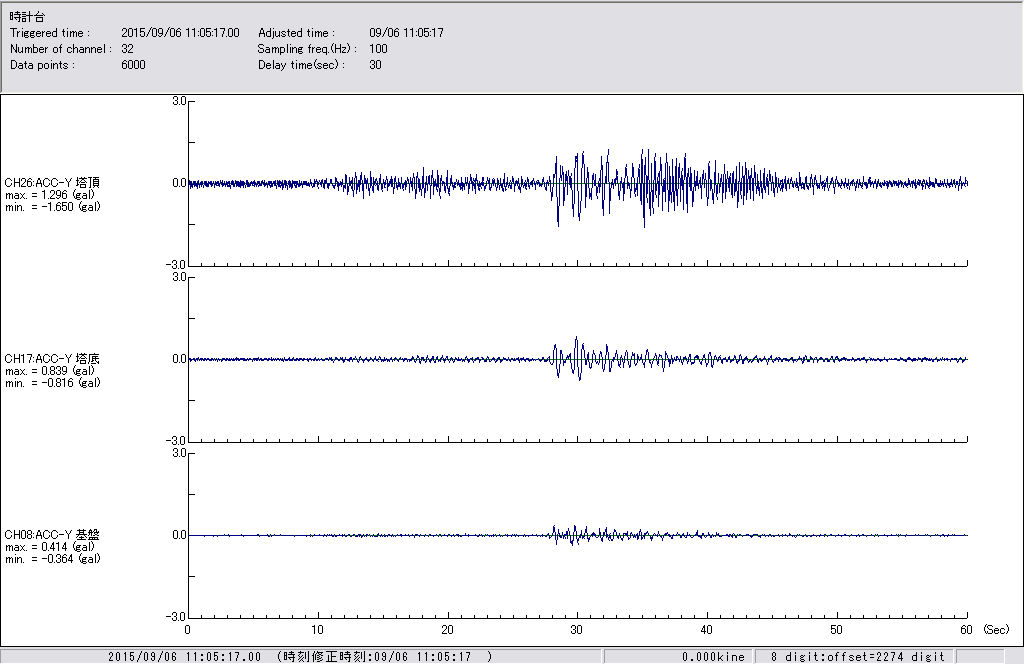Viewport: 1024px width, 664px height.
Task: Click the 10 tick on time axis
Action: [x=318, y=631]
